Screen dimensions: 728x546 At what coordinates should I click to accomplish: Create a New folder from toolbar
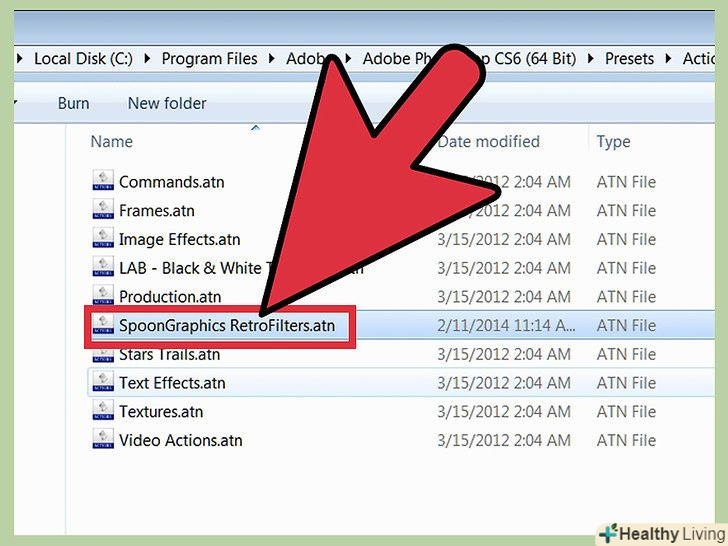[167, 103]
